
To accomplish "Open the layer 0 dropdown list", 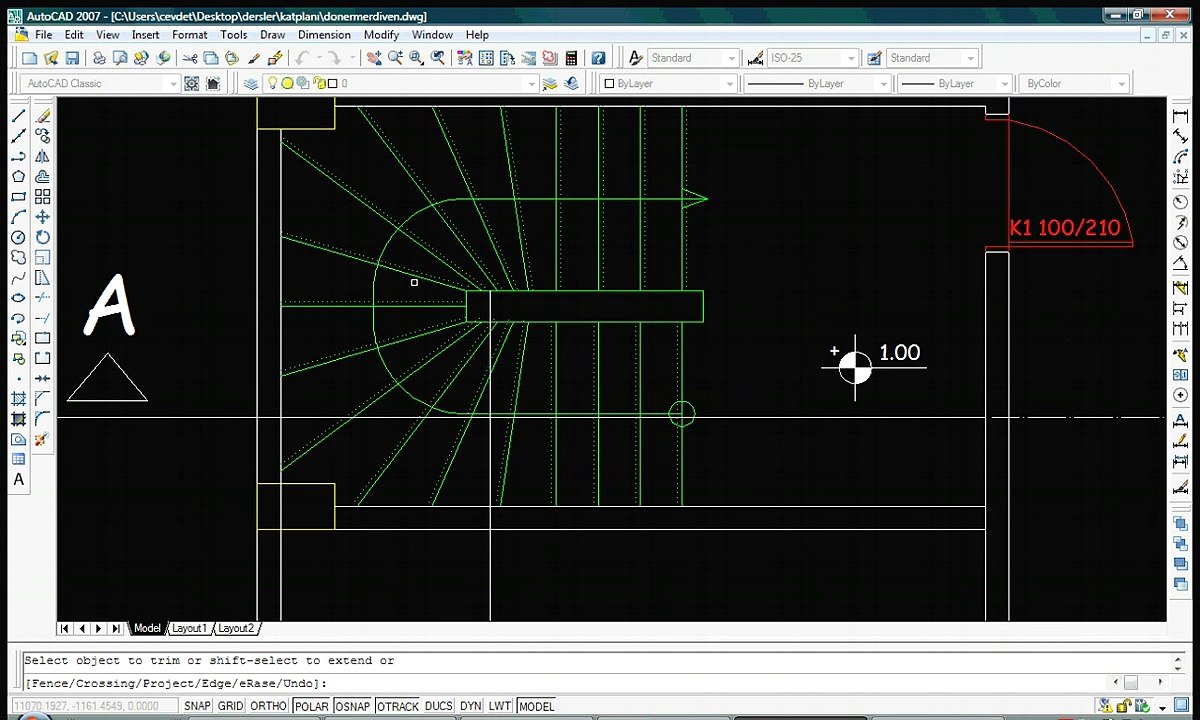I will pyautogui.click(x=531, y=84).
